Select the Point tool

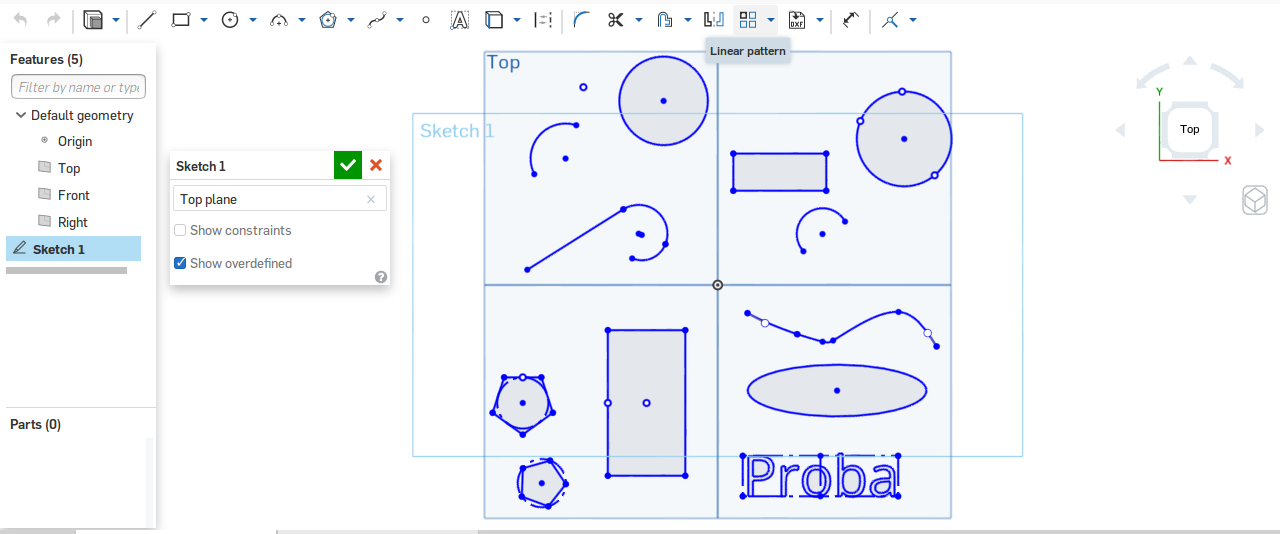[426, 19]
